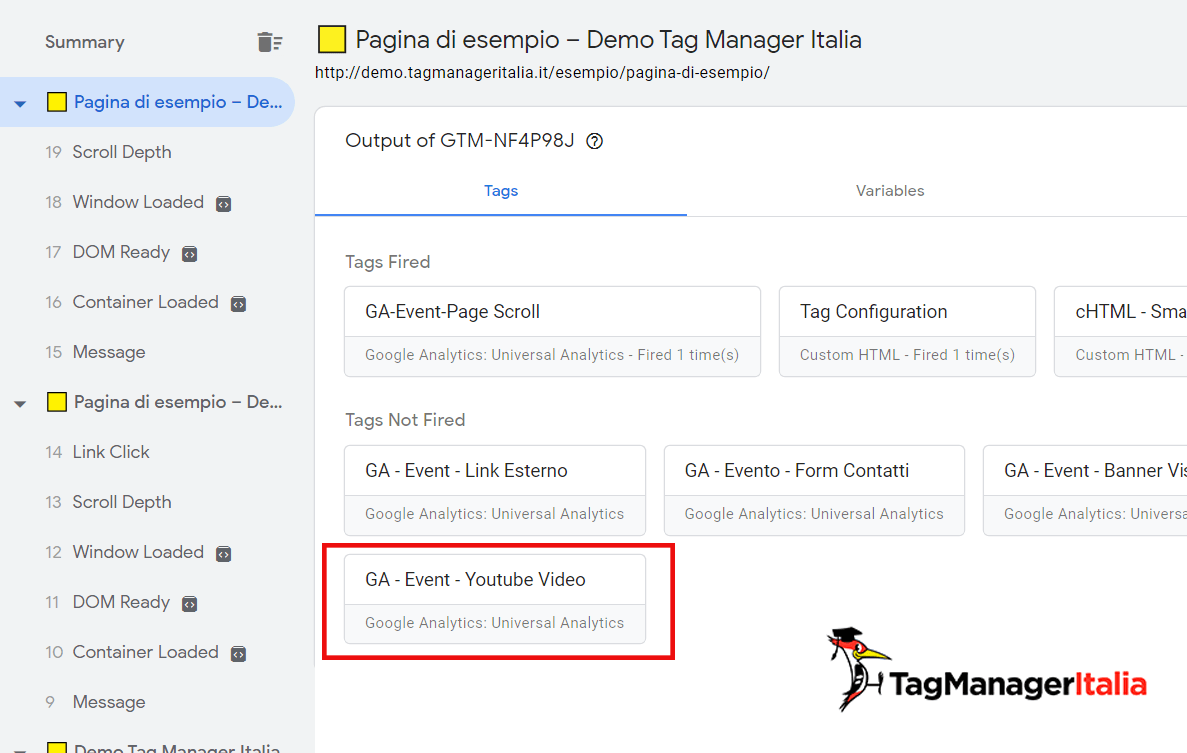Switch to the Tags tab
The image size is (1187, 753).
[501, 191]
